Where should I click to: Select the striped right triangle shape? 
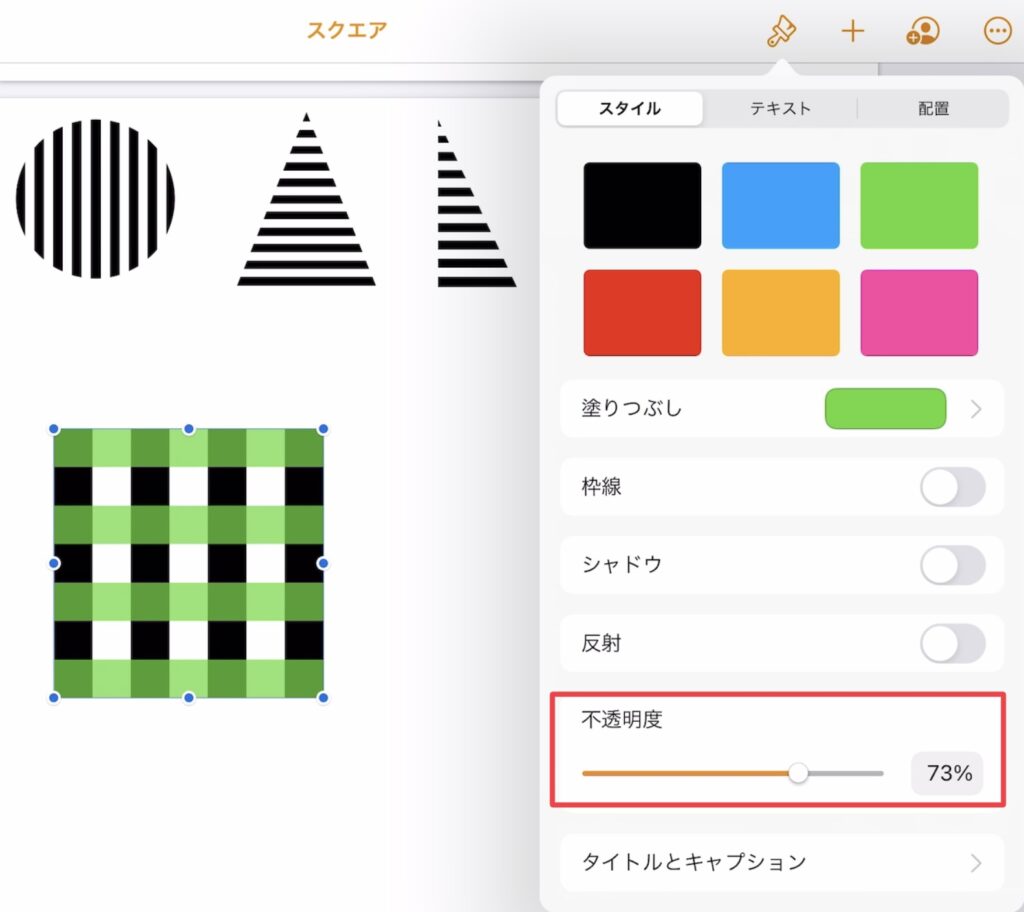pos(477,203)
